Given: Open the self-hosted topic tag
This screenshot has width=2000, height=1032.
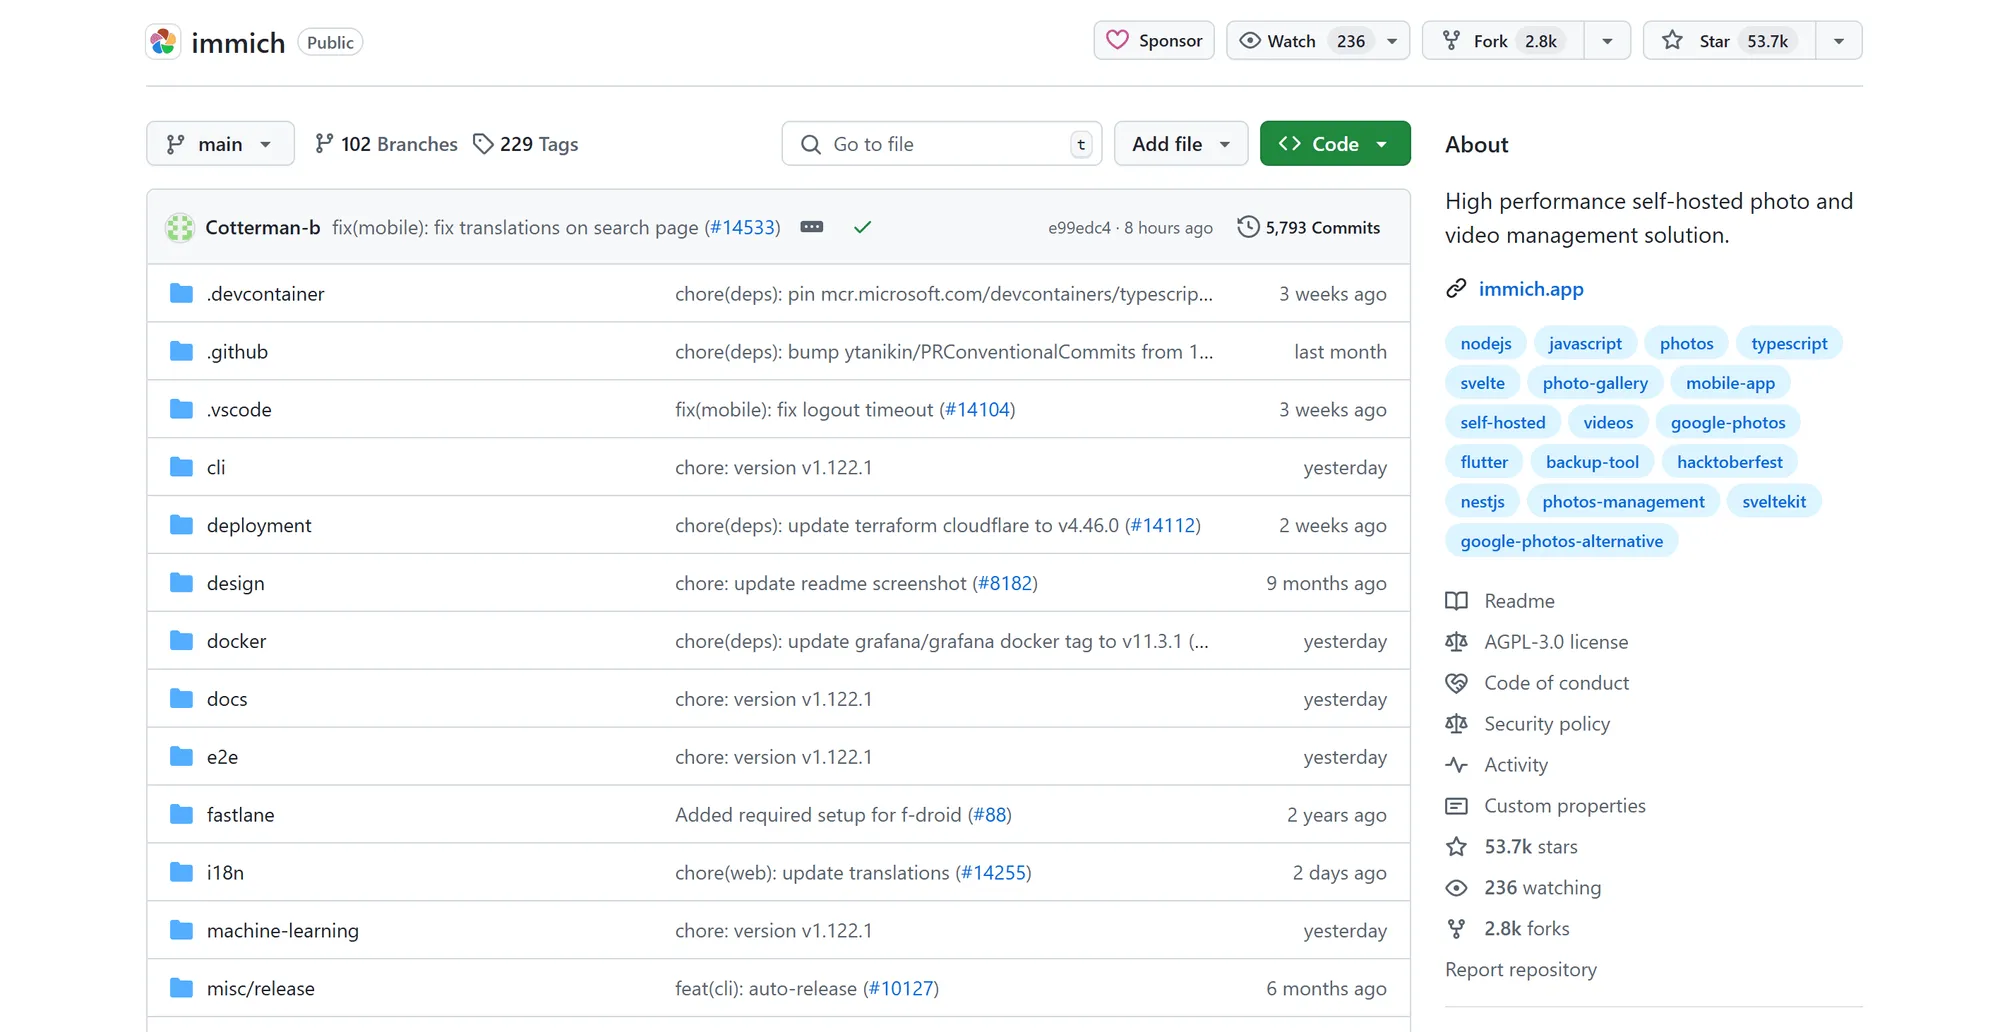Looking at the screenshot, I should pos(1502,422).
